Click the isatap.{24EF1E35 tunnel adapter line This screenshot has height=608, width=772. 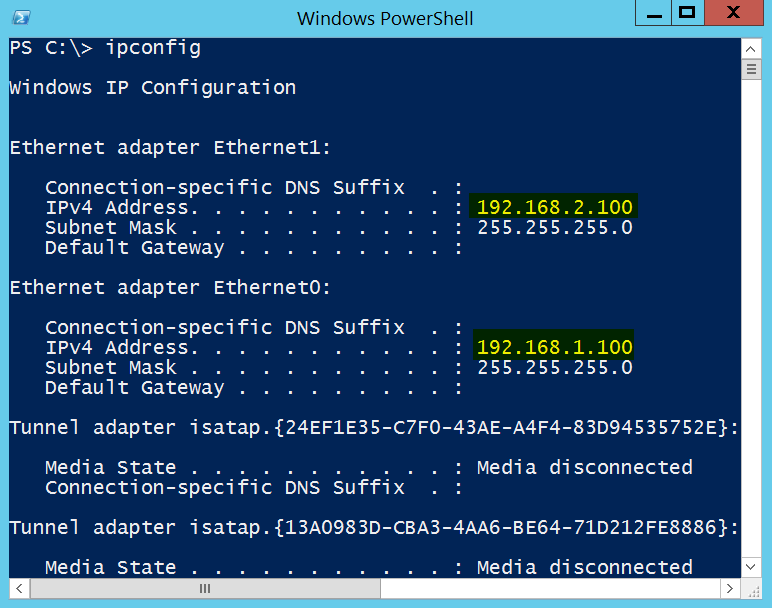pos(374,427)
